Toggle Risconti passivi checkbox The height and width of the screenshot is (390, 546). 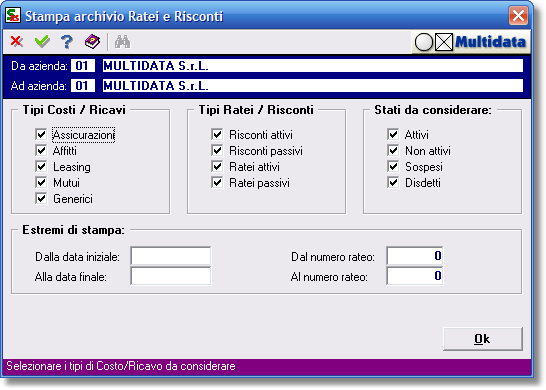217,150
